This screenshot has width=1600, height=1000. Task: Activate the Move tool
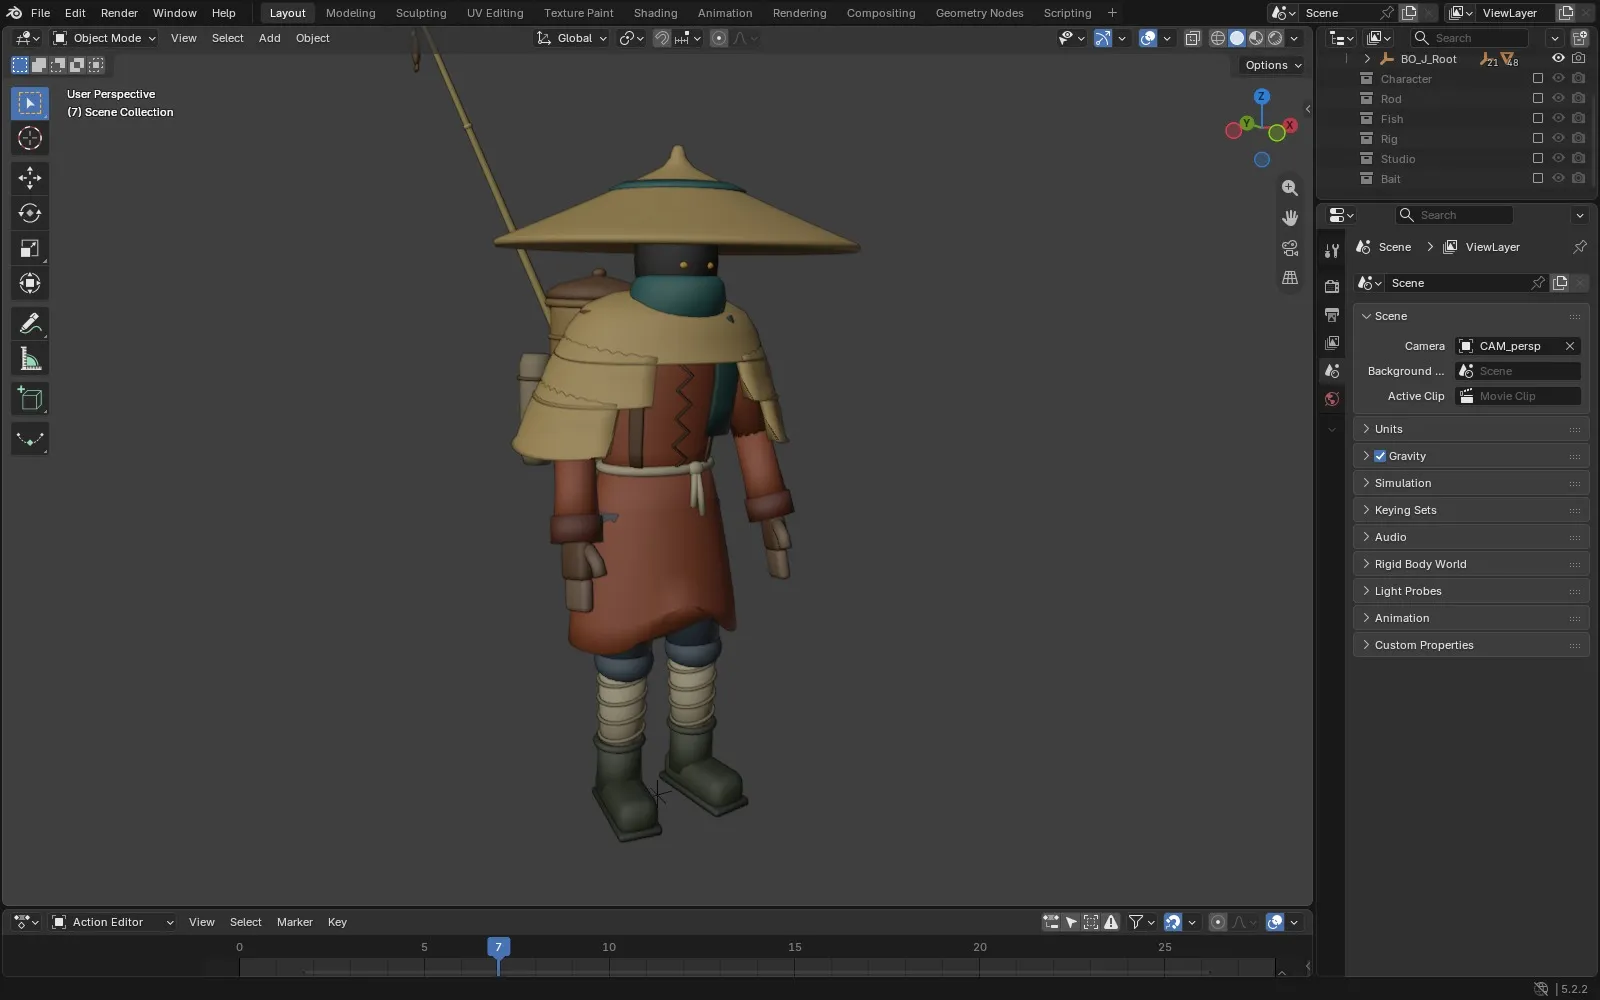30,178
